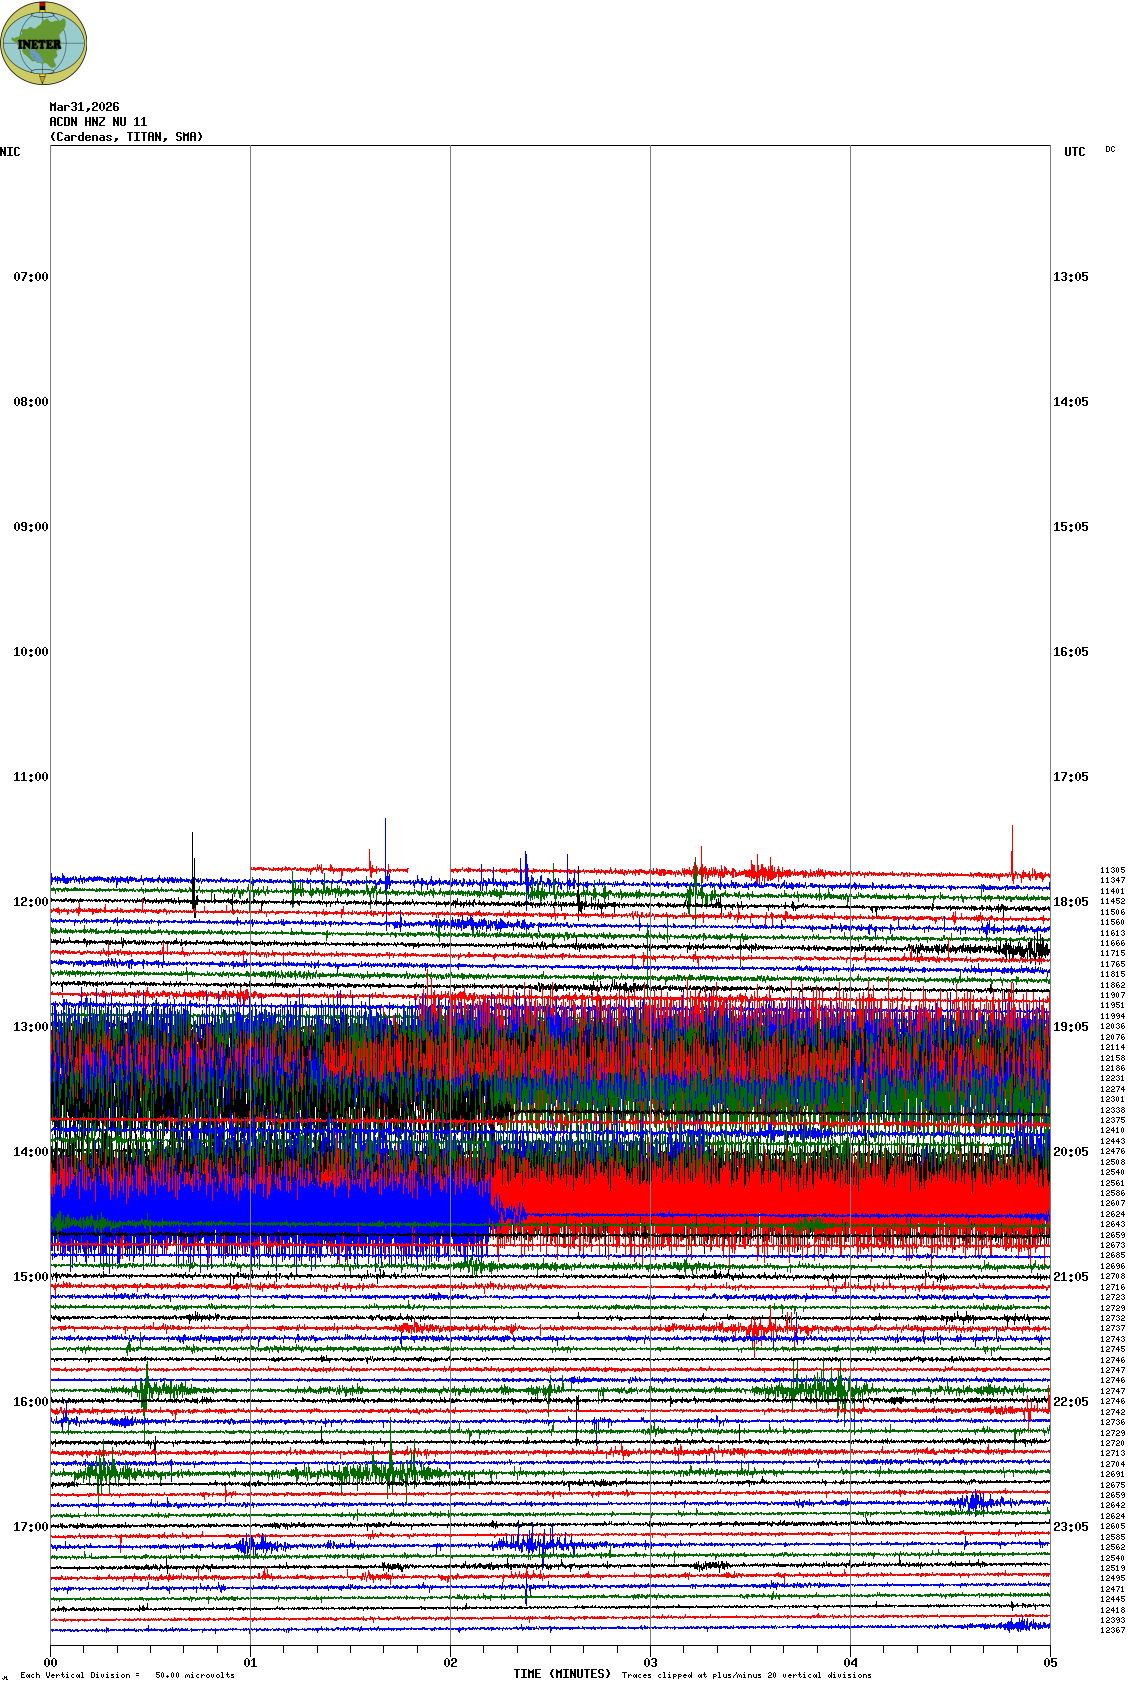The height and width of the screenshot is (1689, 1130).
Task: Click the INETER logo
Action: pyautogui.click(x=44, y=43)
